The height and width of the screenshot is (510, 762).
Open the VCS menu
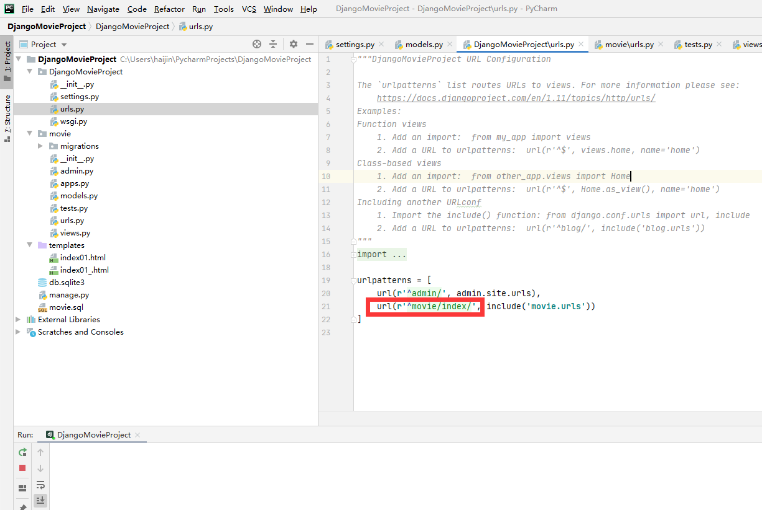[249, 9]
